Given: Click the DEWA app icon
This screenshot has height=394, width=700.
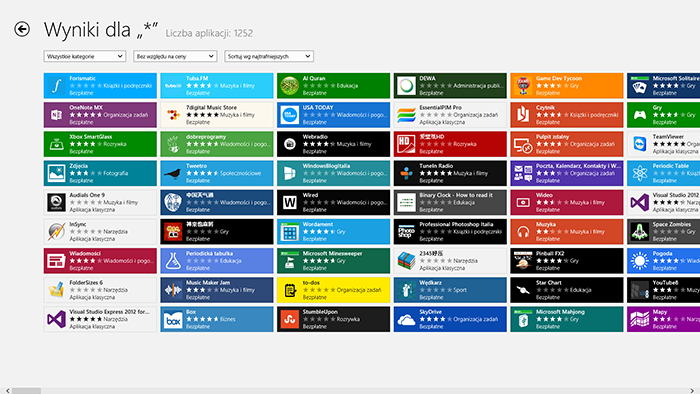Looking at the screenshot, I should 406,86.
